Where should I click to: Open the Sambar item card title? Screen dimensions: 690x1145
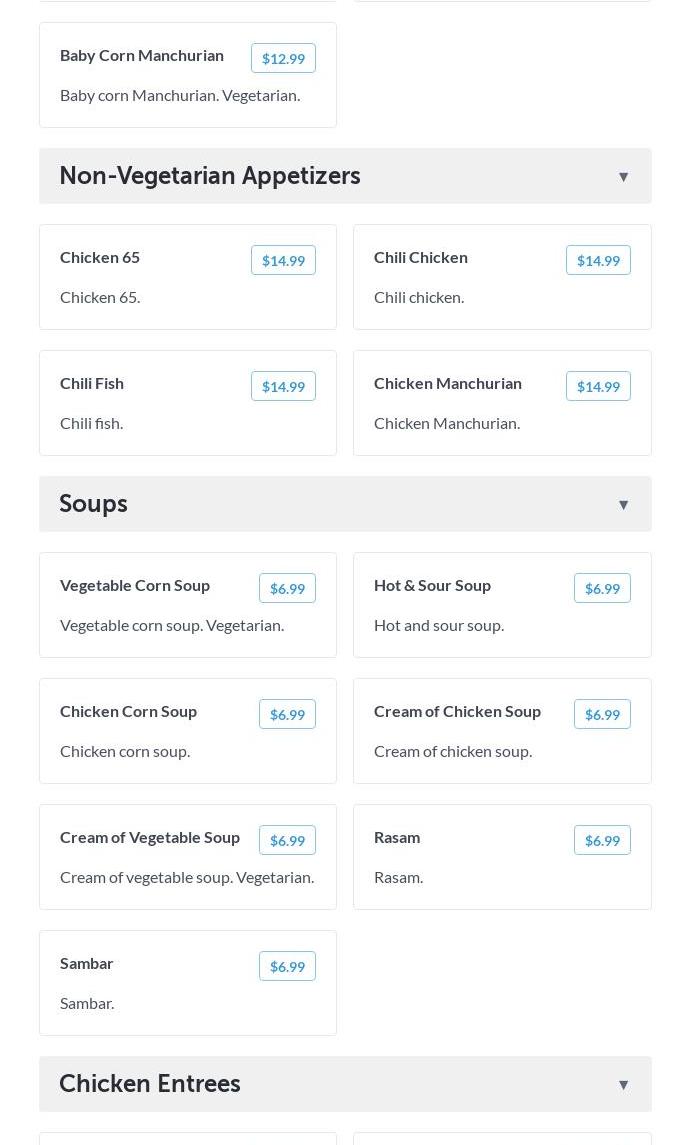(87, 963)
